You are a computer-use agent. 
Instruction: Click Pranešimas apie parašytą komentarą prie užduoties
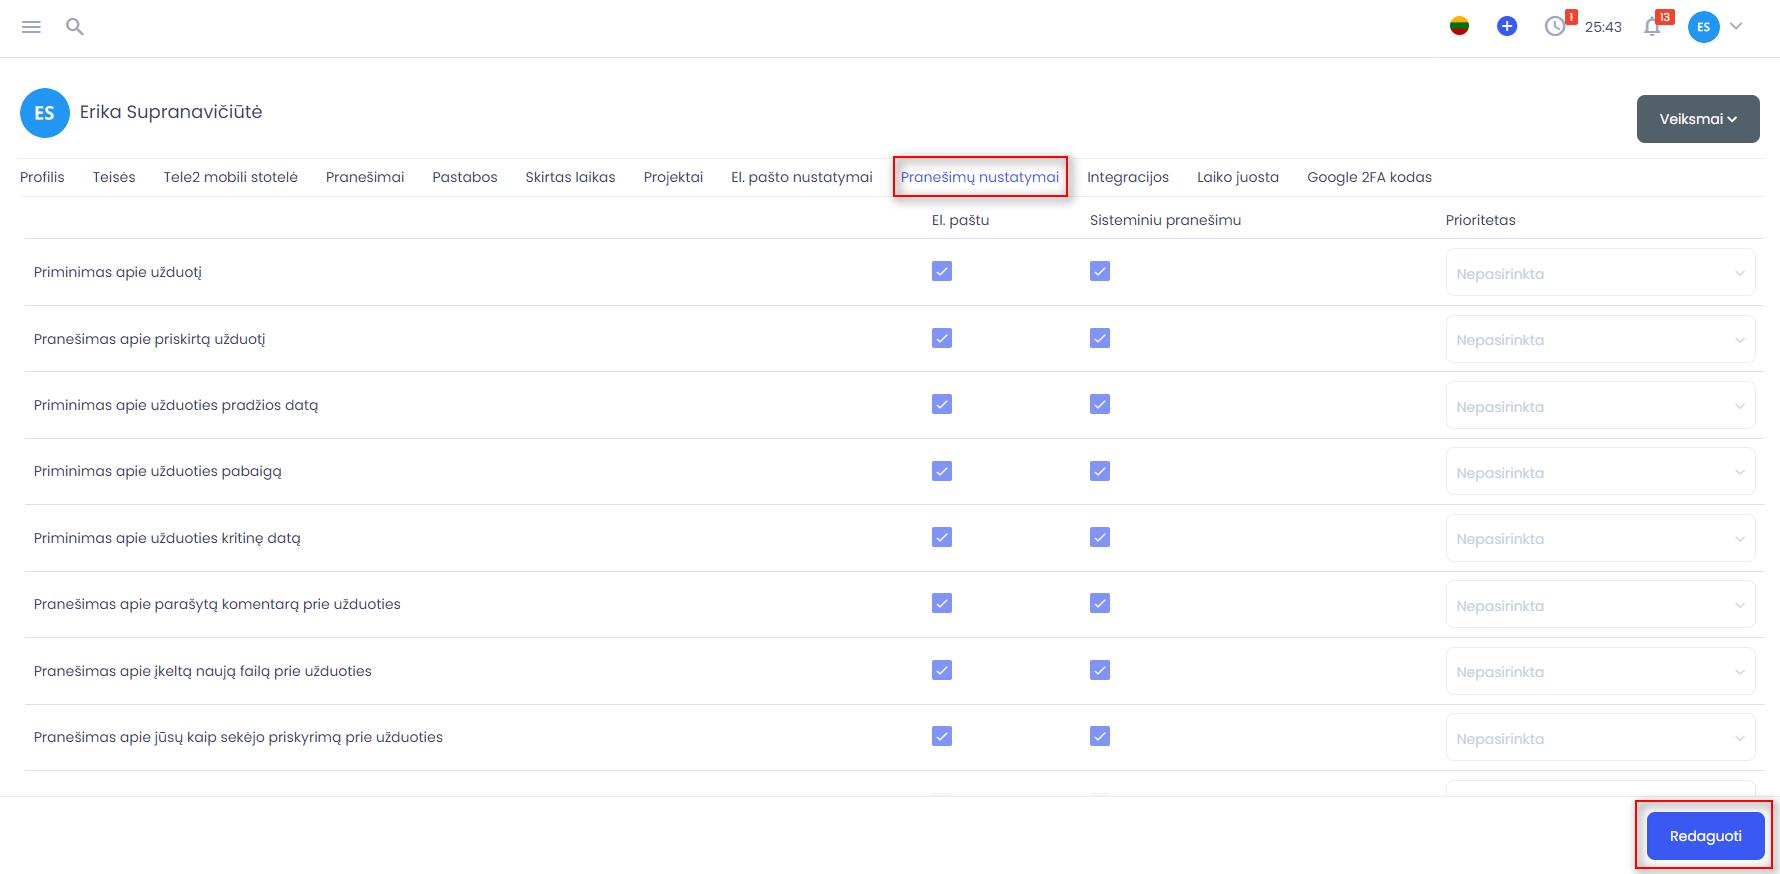(217, 604)
